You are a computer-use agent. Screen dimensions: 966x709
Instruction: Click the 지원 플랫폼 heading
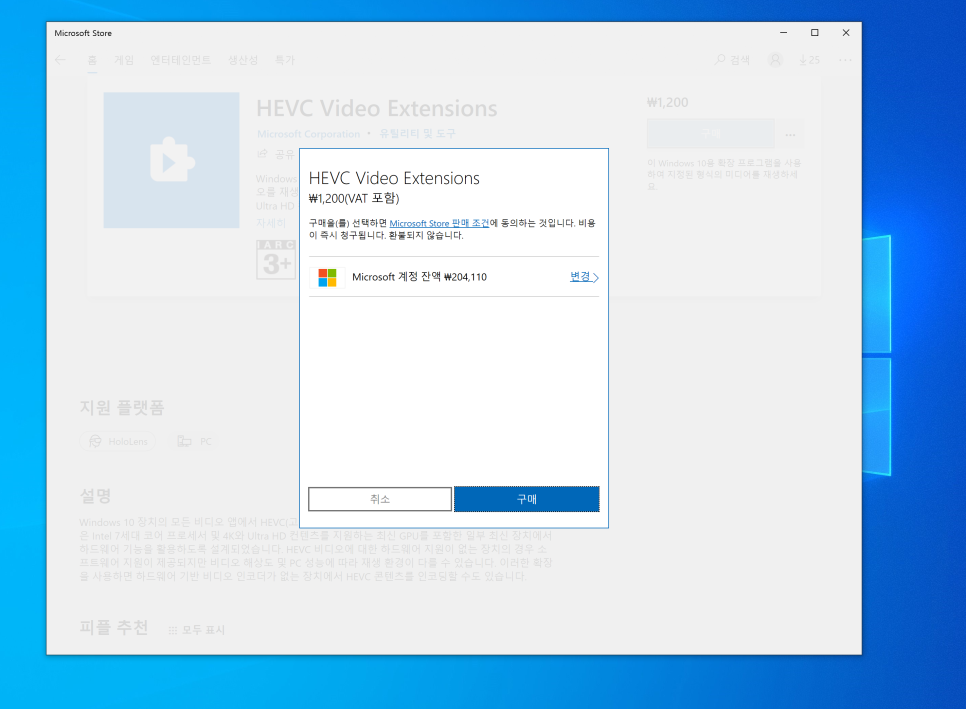tap(122, 407)
